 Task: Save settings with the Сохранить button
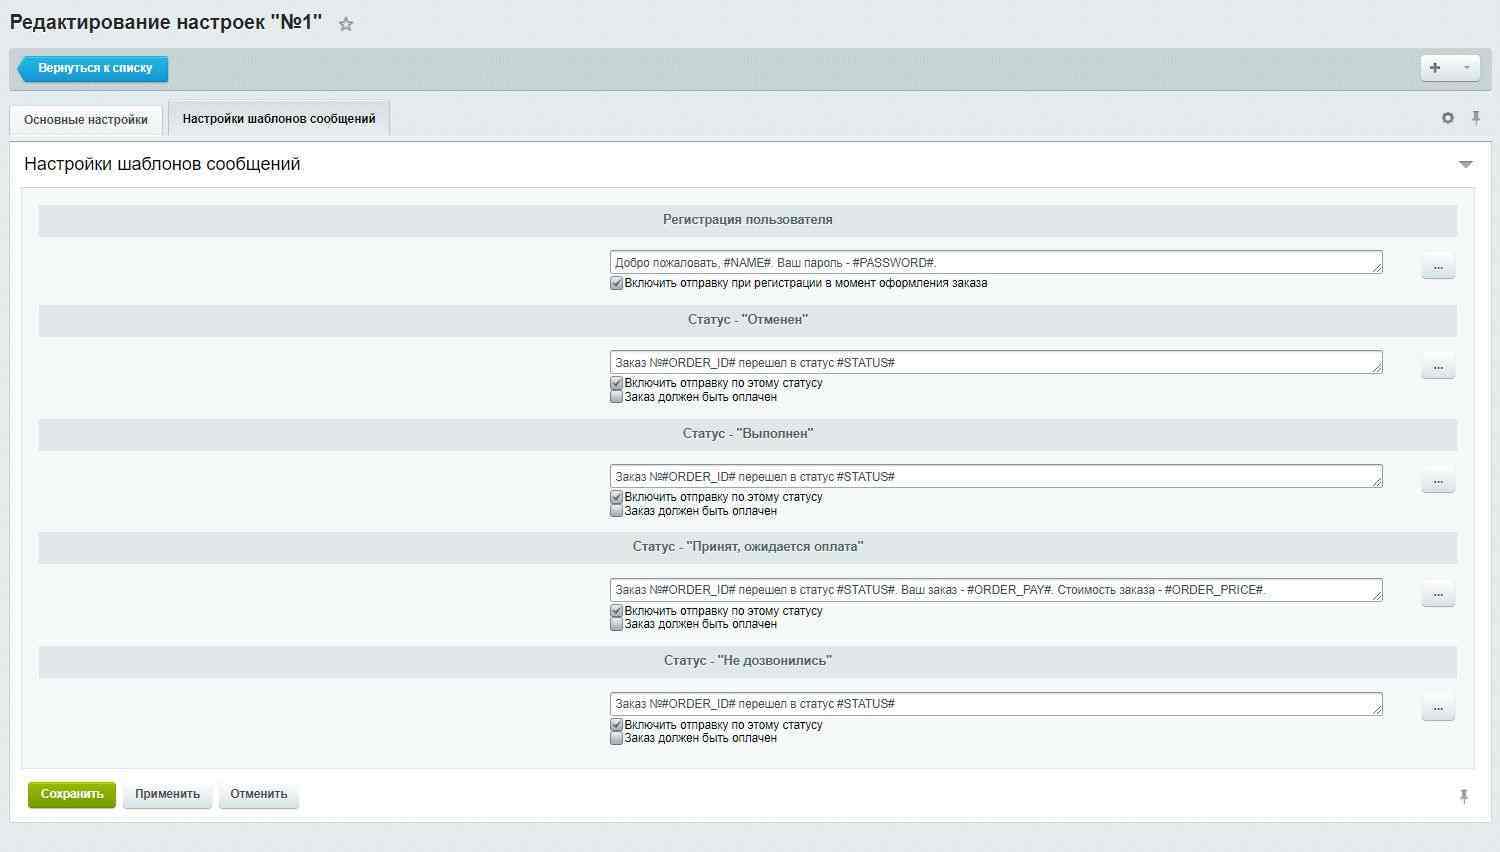[72, 795]
